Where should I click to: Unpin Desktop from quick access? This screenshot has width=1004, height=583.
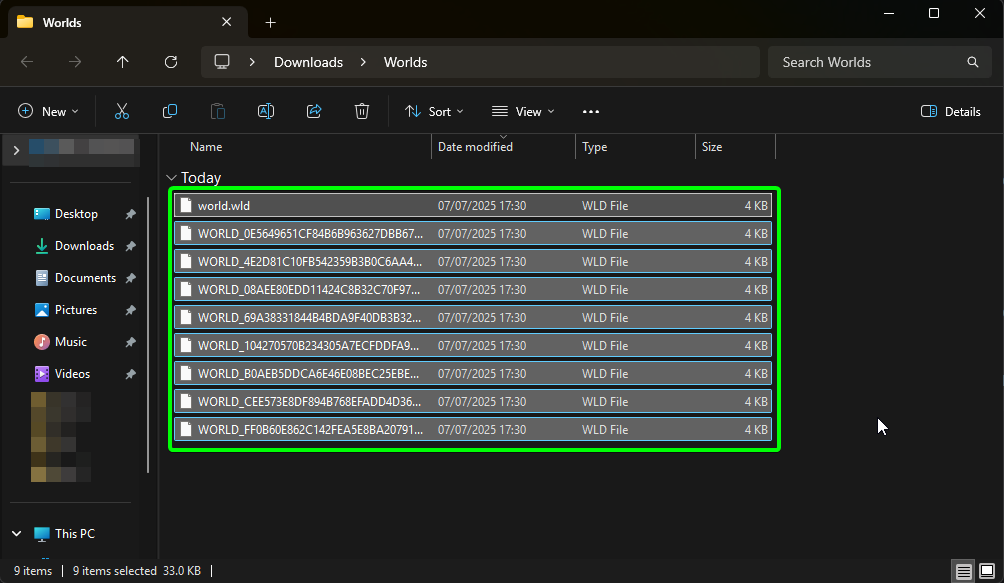(x=131, y=214)
